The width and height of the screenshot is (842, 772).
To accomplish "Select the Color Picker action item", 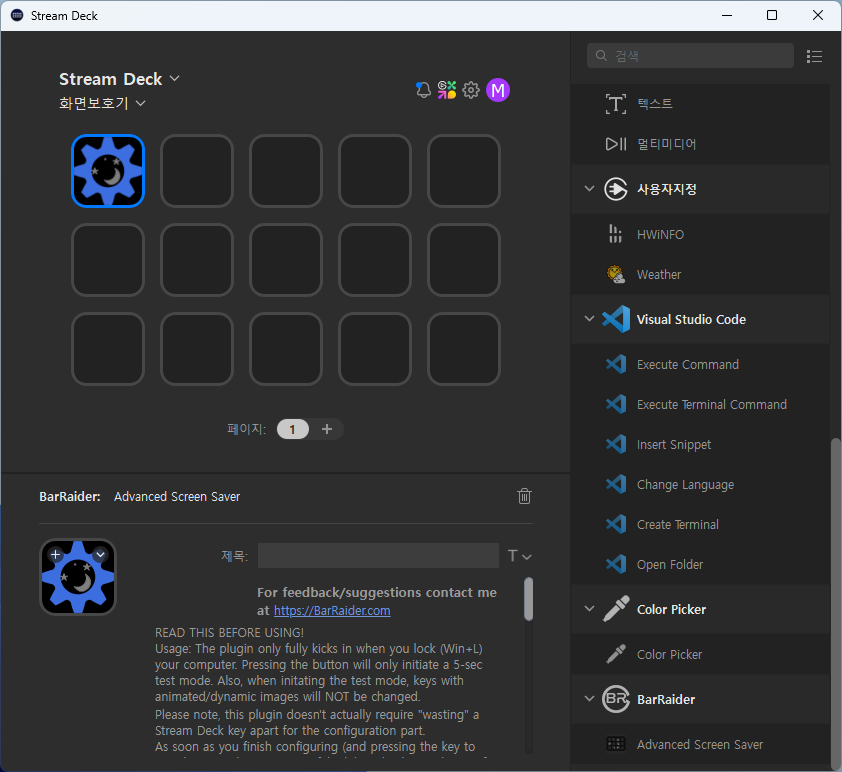I will point(700,654).
